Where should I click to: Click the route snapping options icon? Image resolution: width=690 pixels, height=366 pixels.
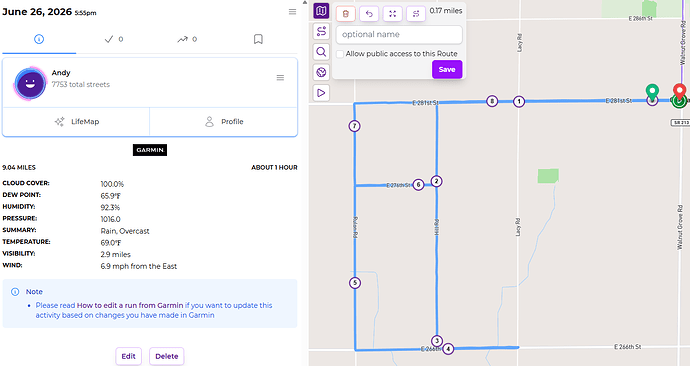[x=416, y=14]
